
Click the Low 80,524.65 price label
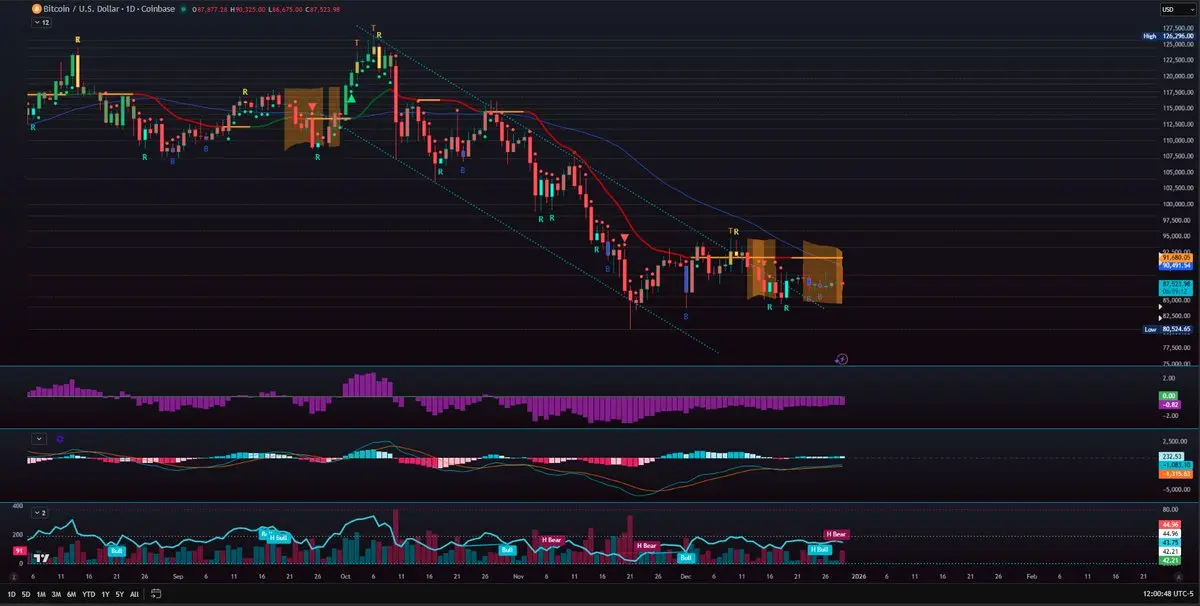pyautogui.click(x=1170, y=328)
